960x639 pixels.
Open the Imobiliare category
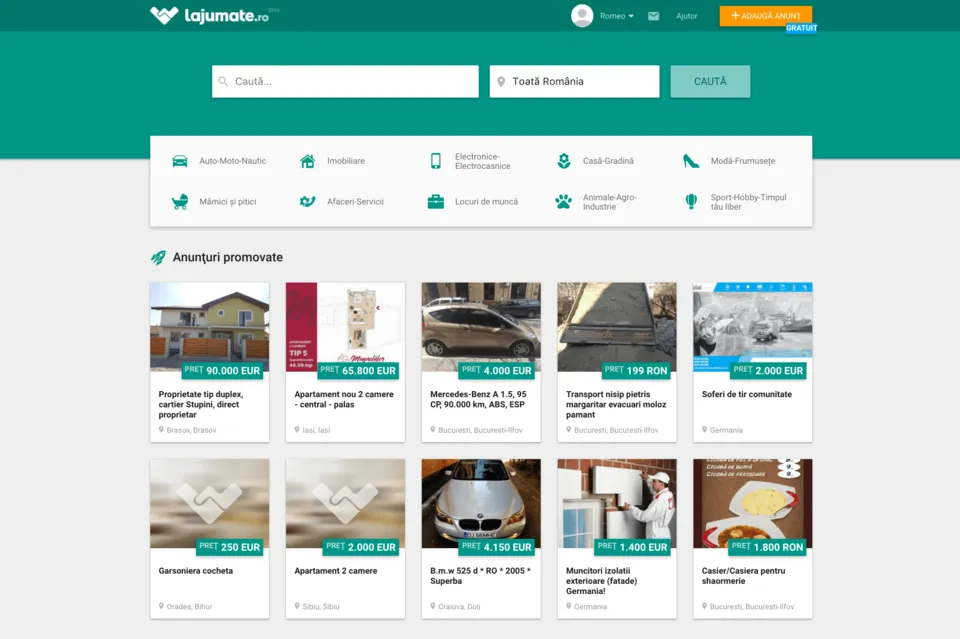coord(346,161)
